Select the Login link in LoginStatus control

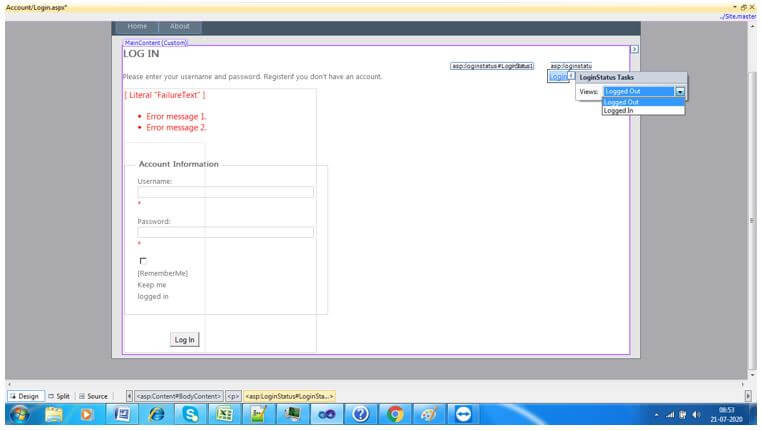(558, 77)
